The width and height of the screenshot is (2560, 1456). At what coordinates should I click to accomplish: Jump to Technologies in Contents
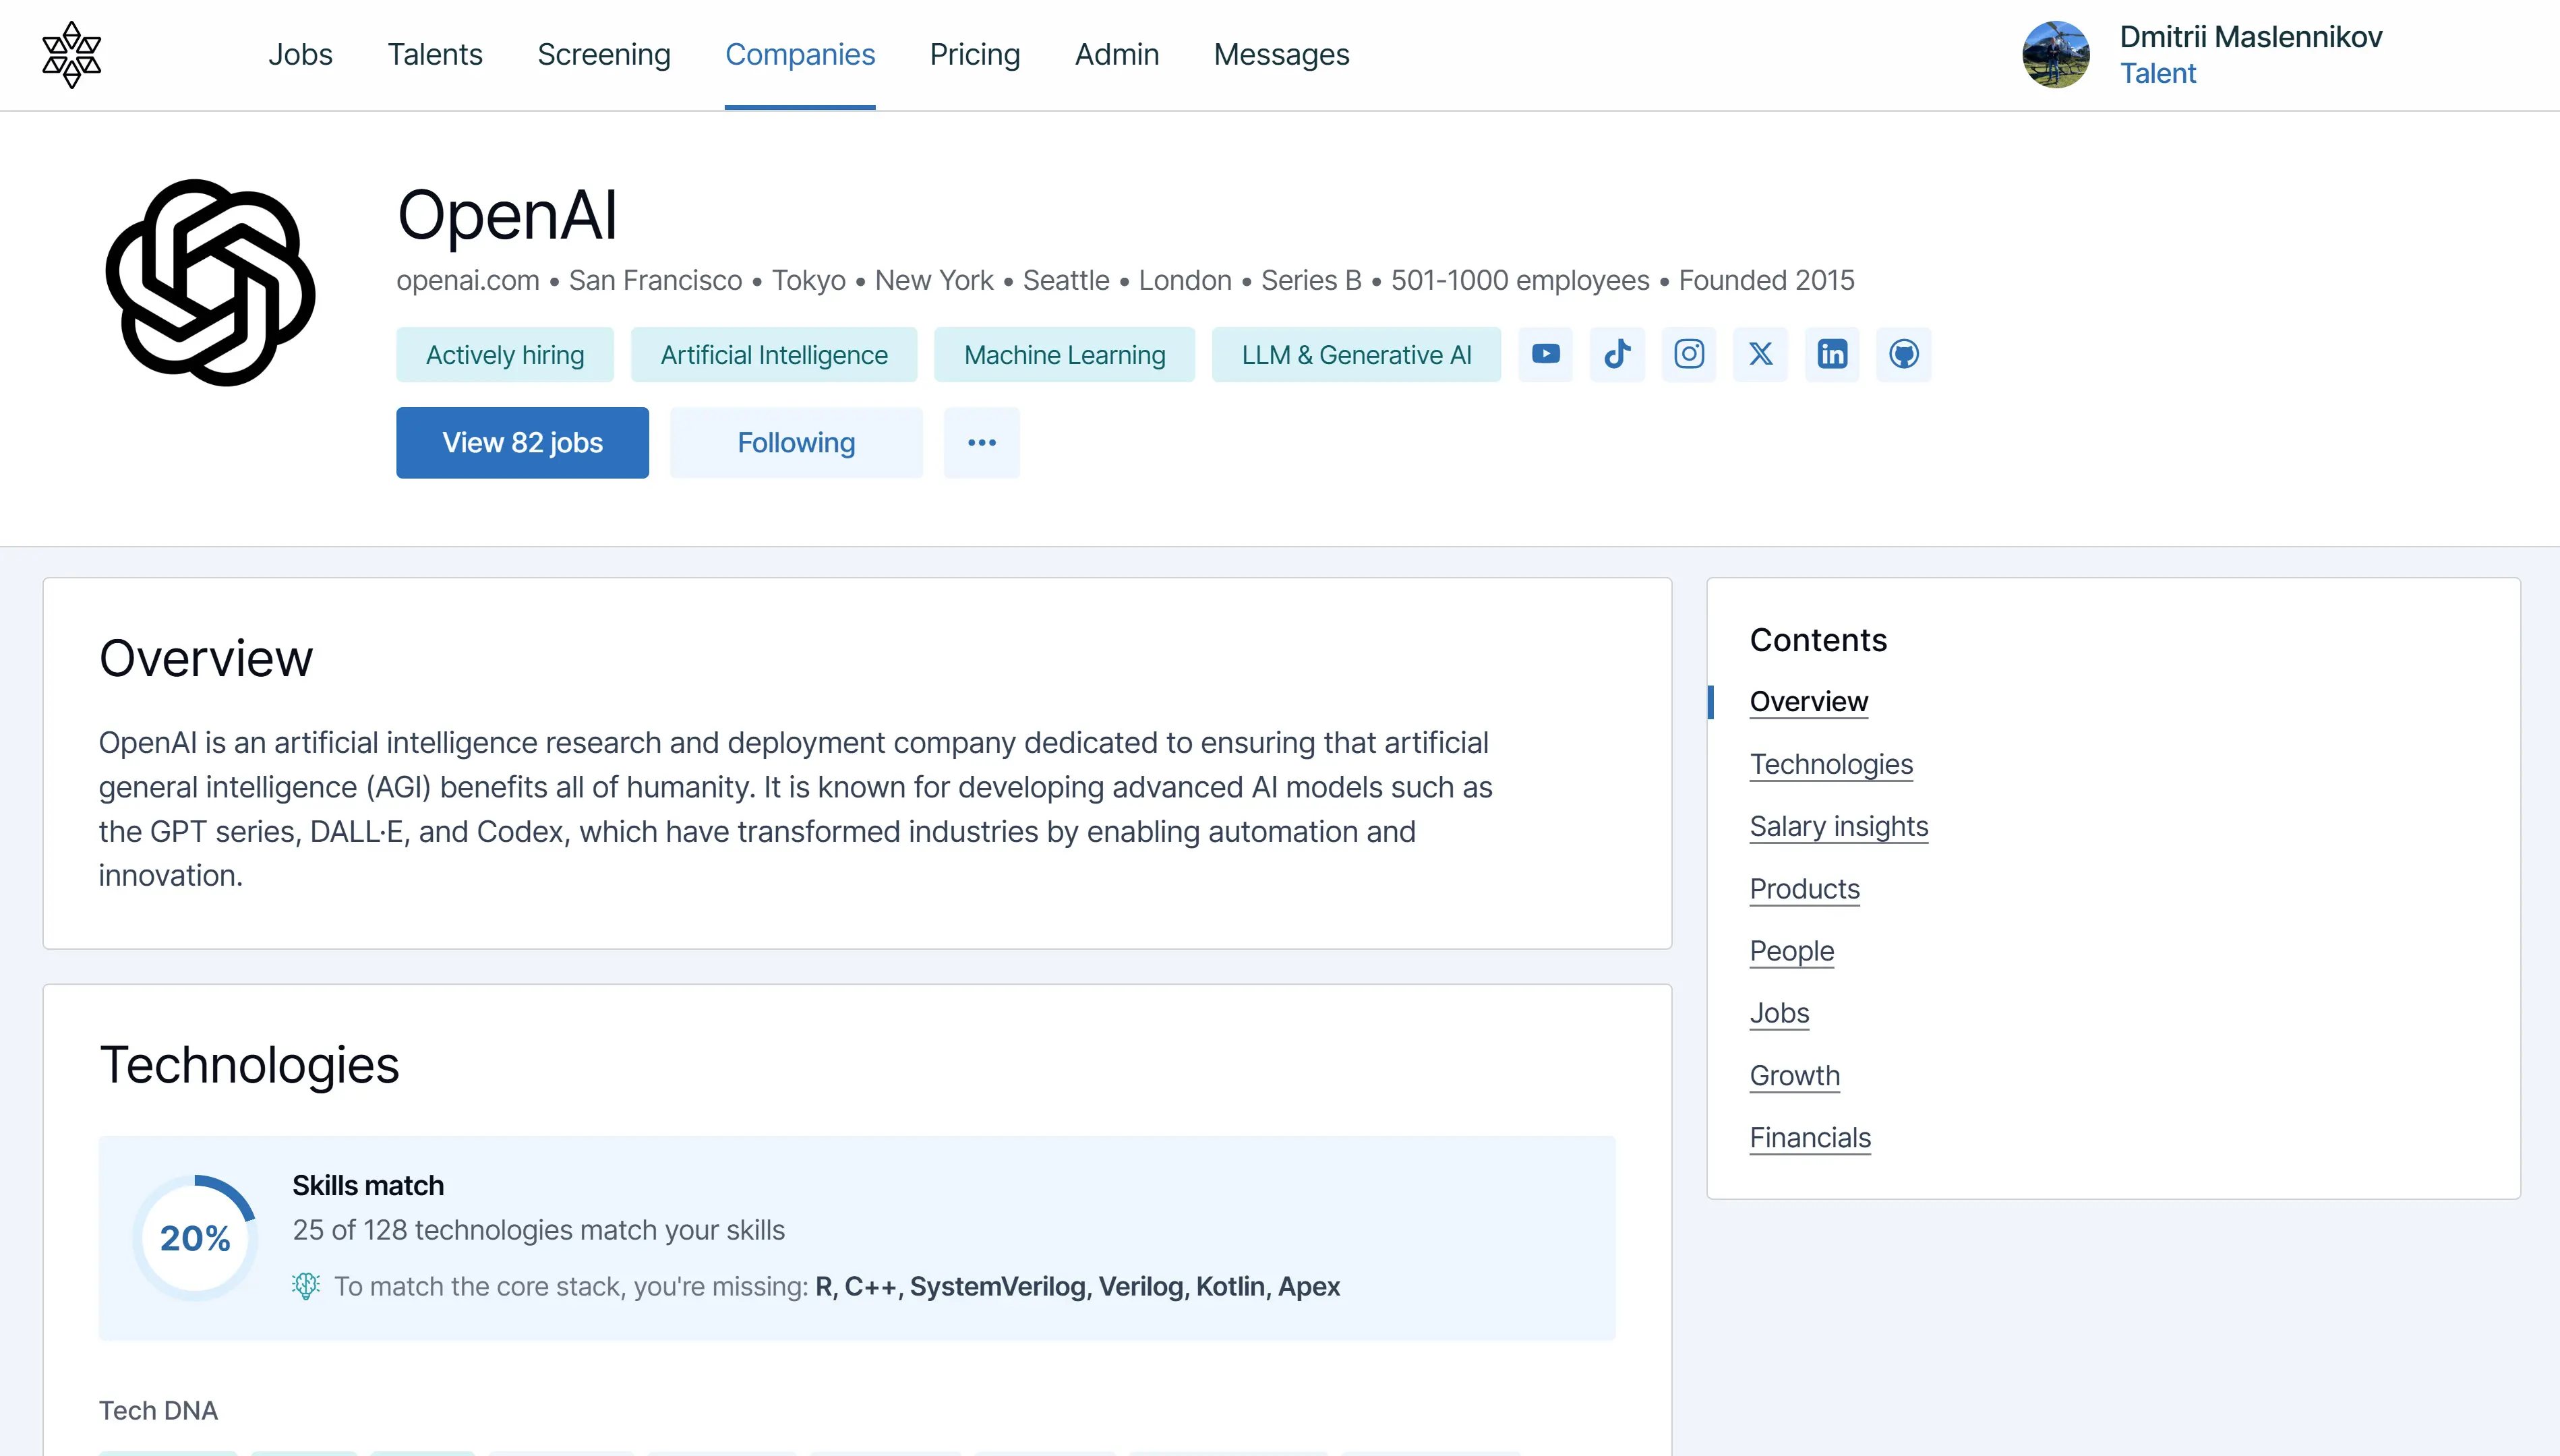(1831, 764)
